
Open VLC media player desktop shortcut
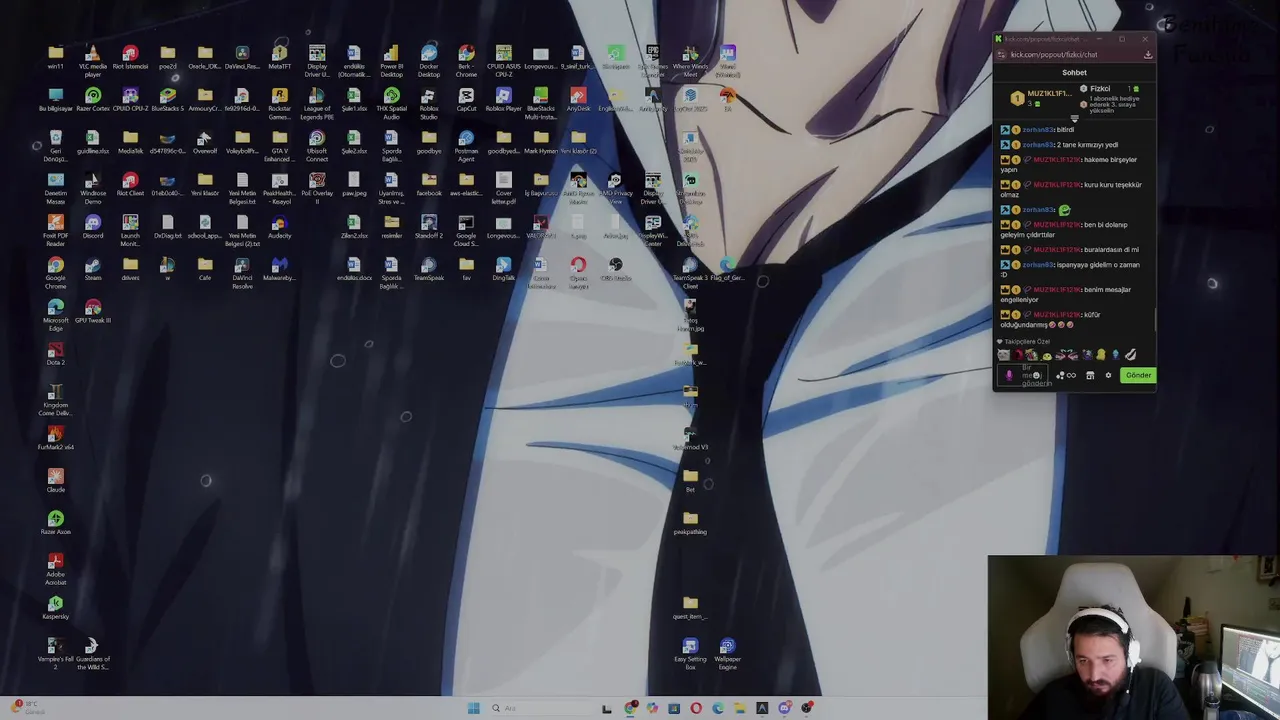[x=92, y=60]
